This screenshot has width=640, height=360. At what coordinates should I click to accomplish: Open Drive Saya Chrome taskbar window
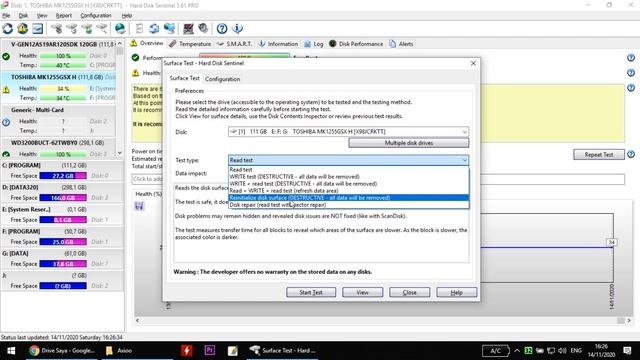tap(62, 350)
